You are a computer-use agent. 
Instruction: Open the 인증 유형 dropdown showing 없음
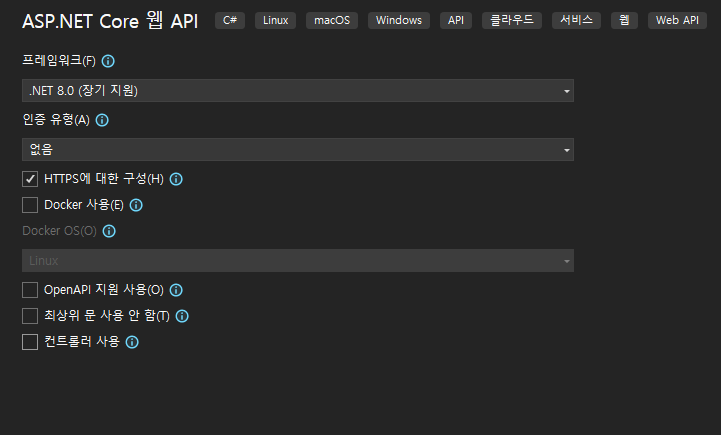click(x=298, y=149)
